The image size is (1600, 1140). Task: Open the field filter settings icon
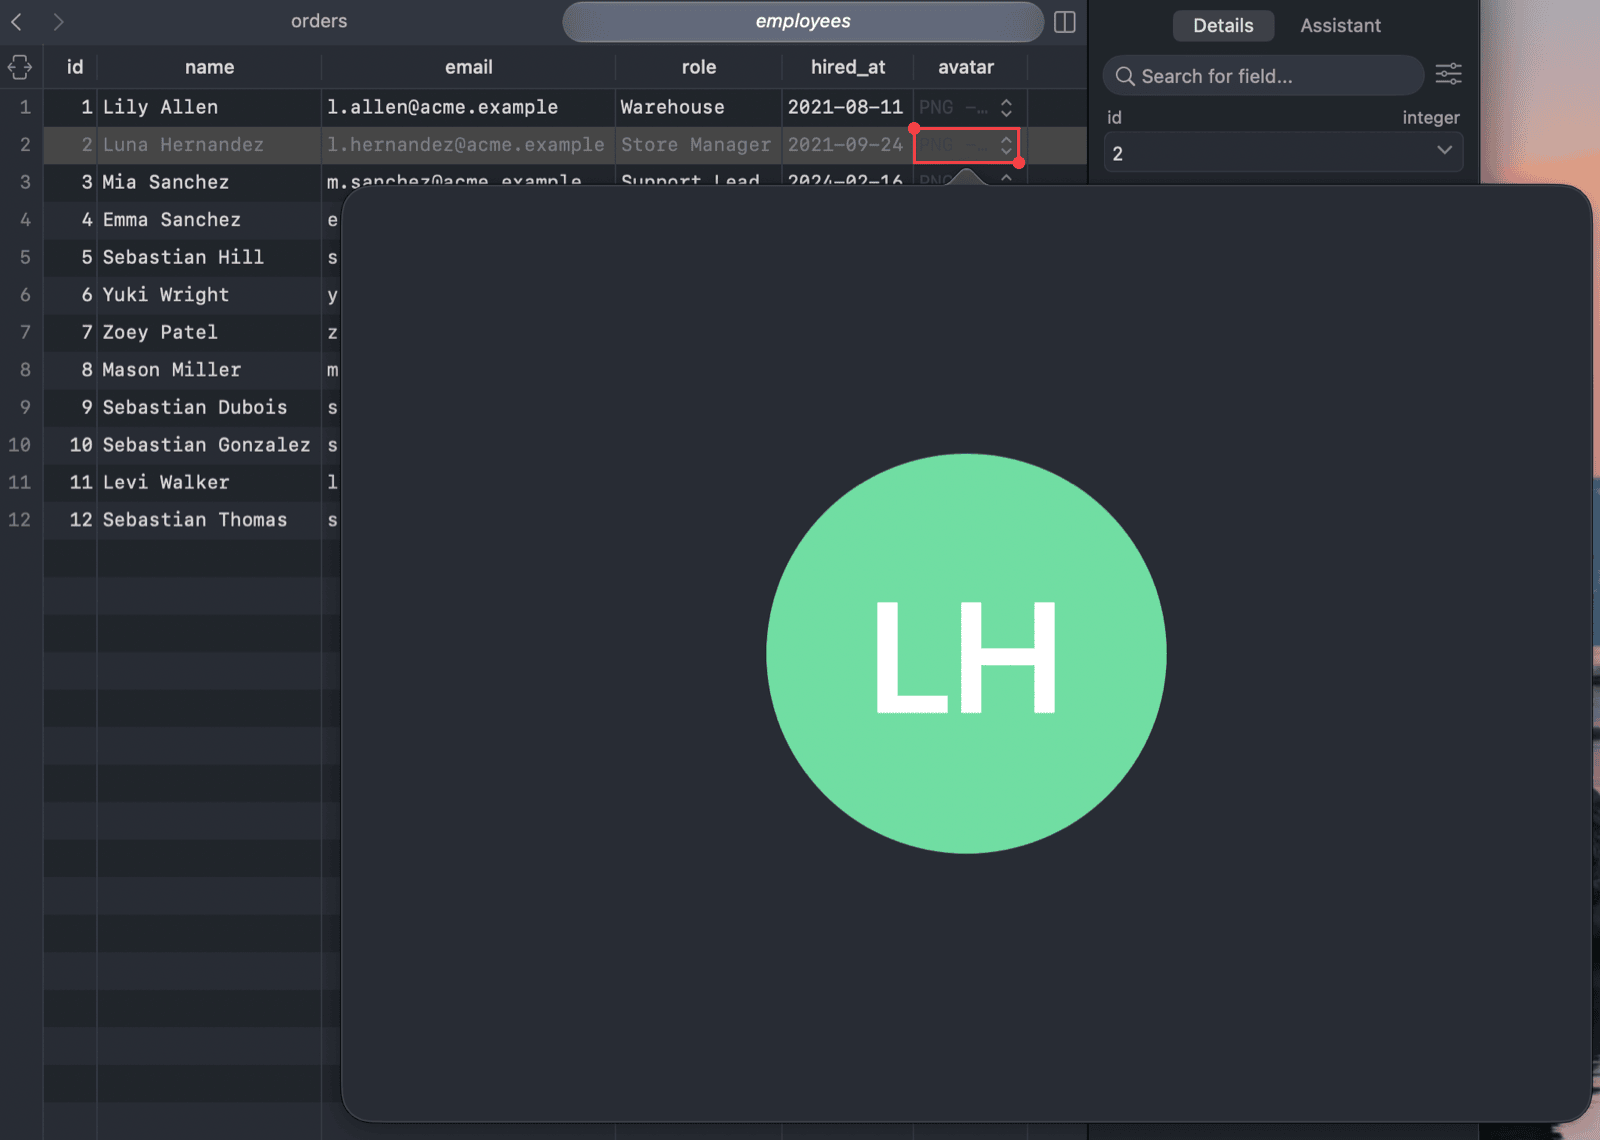1448,74
